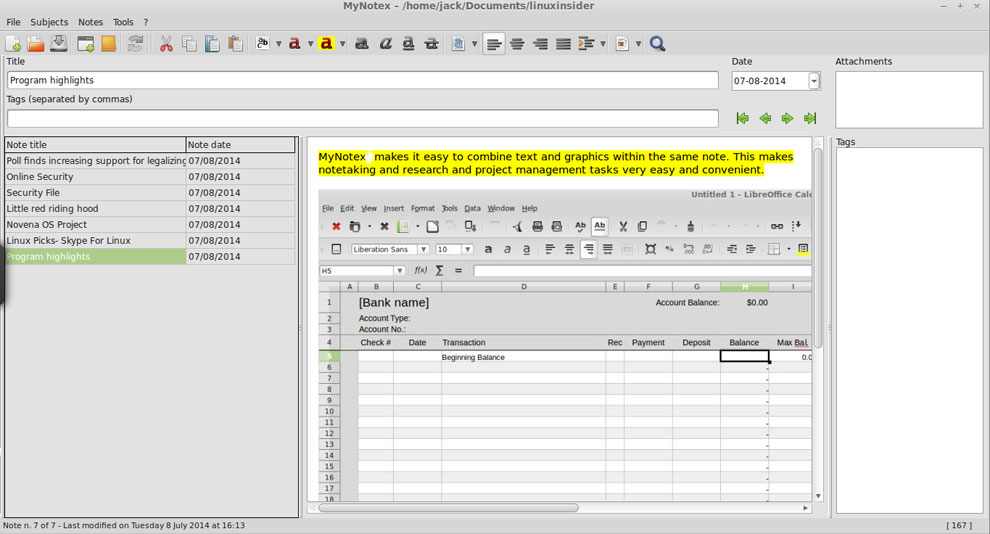990x534 pixels.
Task: Apply yellow highlight with the highlighted 'a'
Action: [x=326, y=44]
